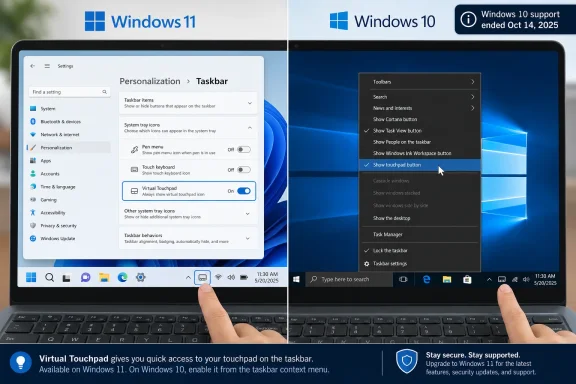Launch Edge from the Windows 10 taskbar

click(426, 279)
